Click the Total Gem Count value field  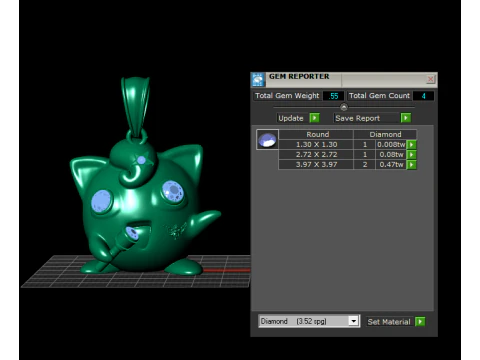[423, 96]
